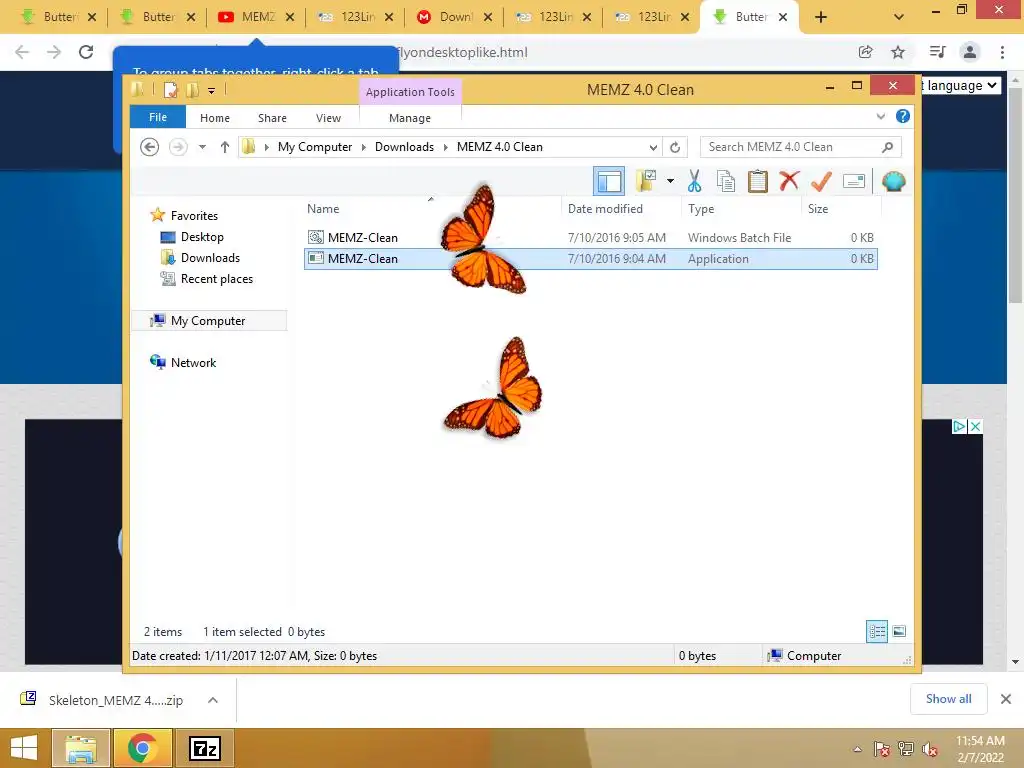Select My Computer in navigation pane
Image resolution: width=1024 pixels, height=768 pixels.
208,321
